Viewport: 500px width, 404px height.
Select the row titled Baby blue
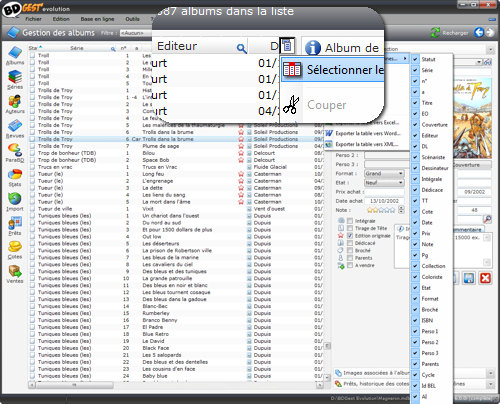click(176, 376)
